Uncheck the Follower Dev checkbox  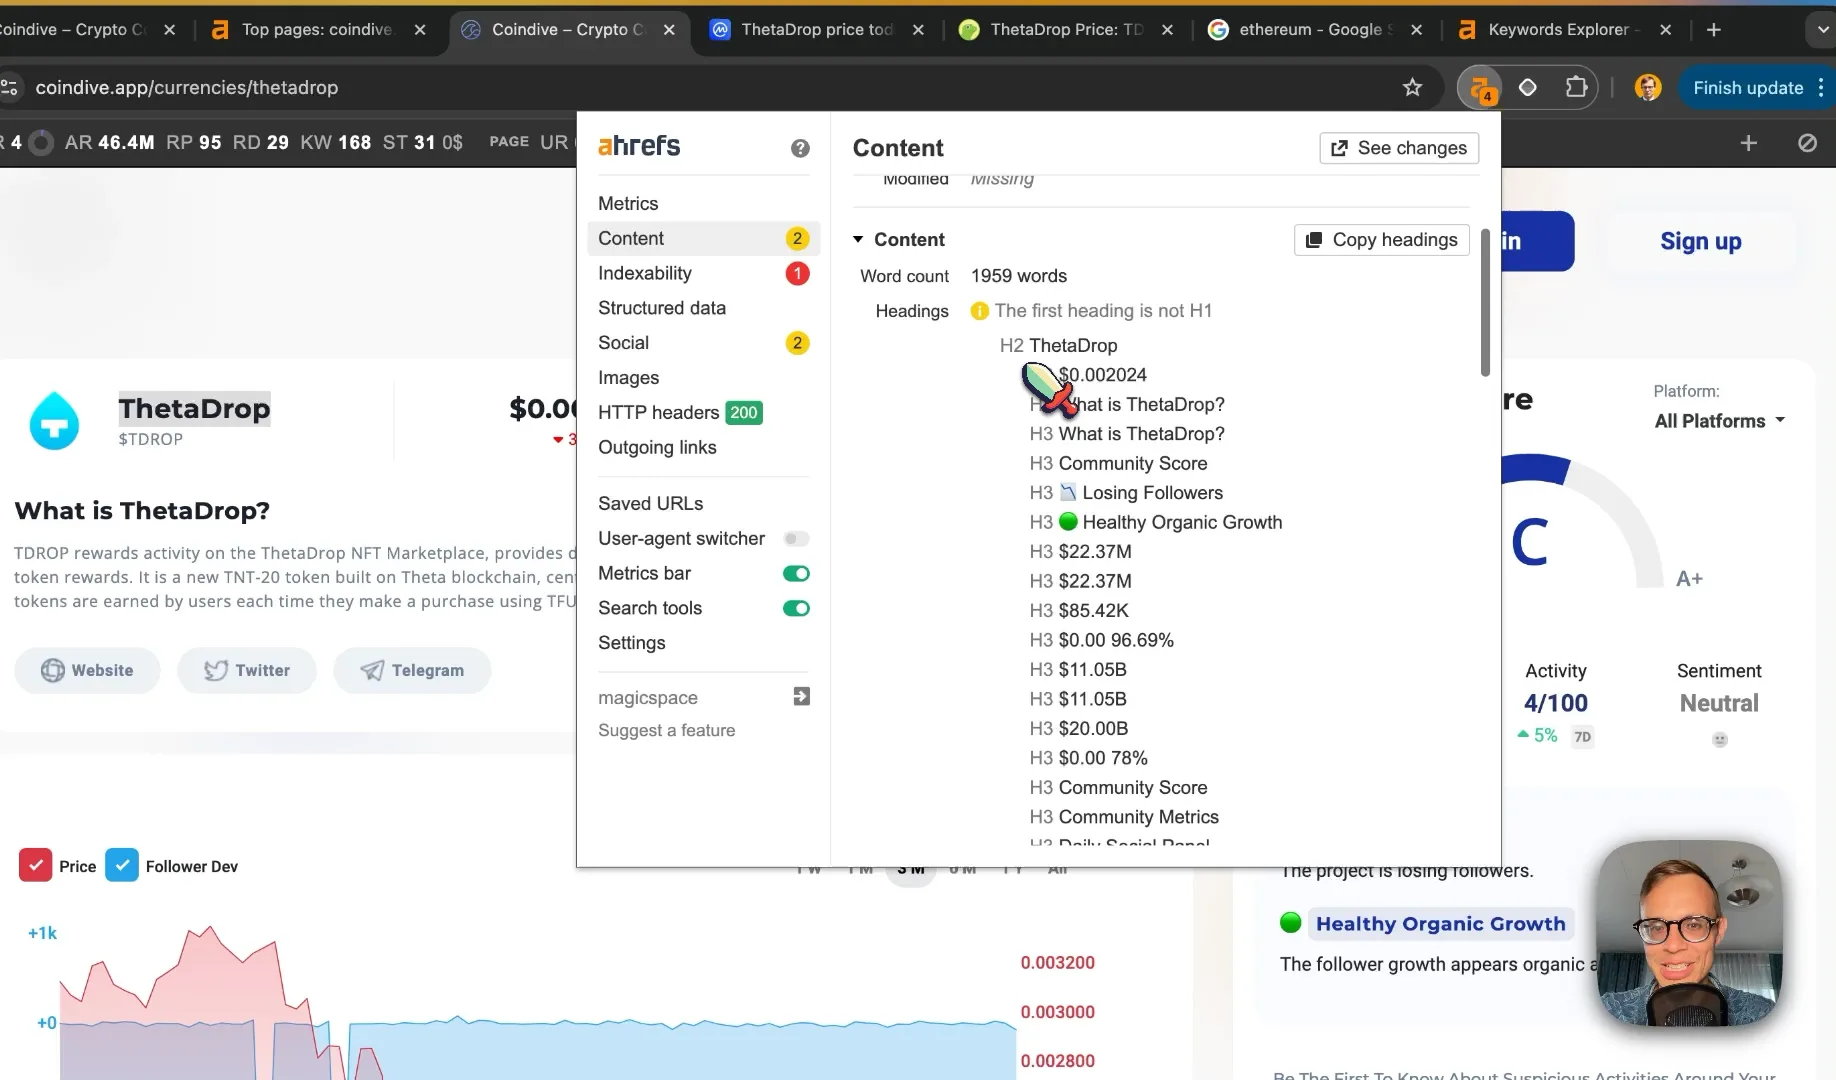click(122, 865)
